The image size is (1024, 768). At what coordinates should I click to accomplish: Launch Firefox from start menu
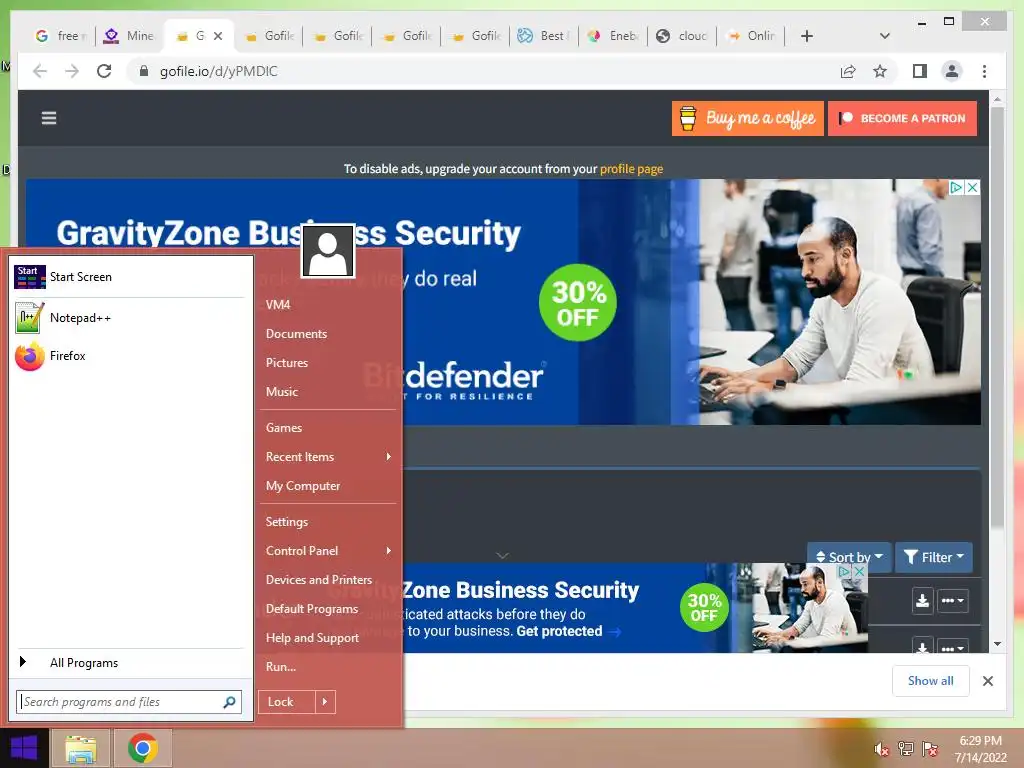[x=129, y=356]
